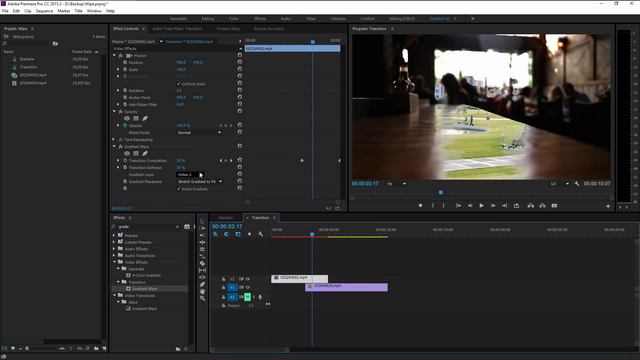This screenshot has width=640, height=360.
Task: Expand the Rotation parameter
Action: (118, 90)
